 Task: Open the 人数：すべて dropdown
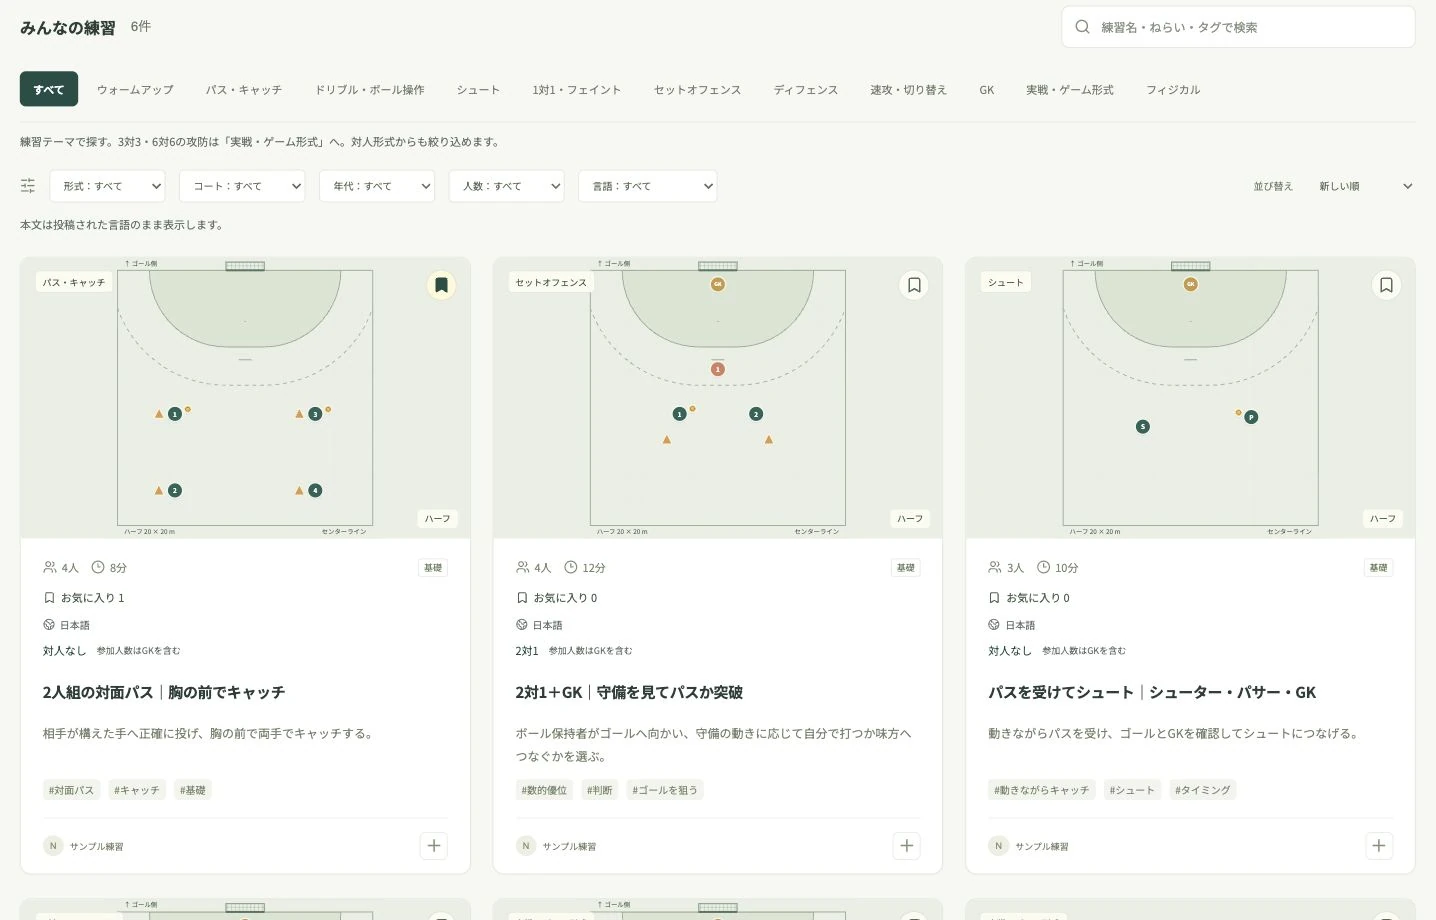click(507, 186)
